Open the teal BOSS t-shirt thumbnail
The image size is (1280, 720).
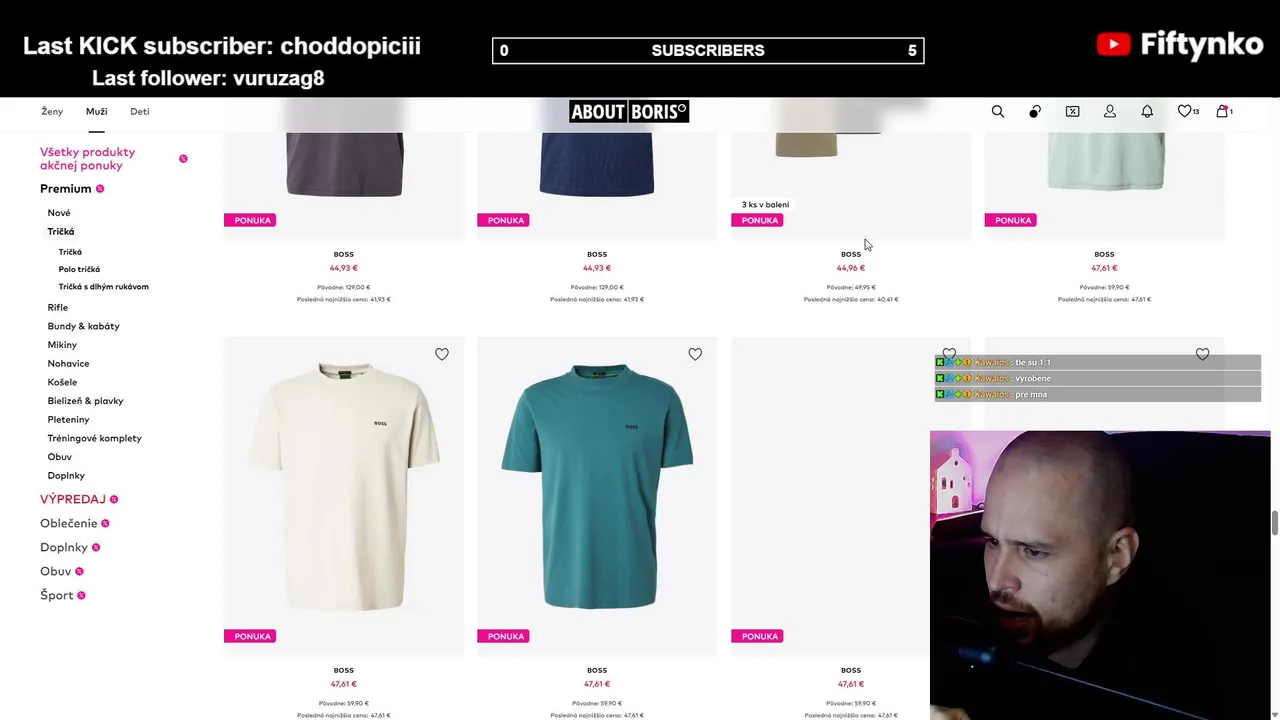click(597, 485)
